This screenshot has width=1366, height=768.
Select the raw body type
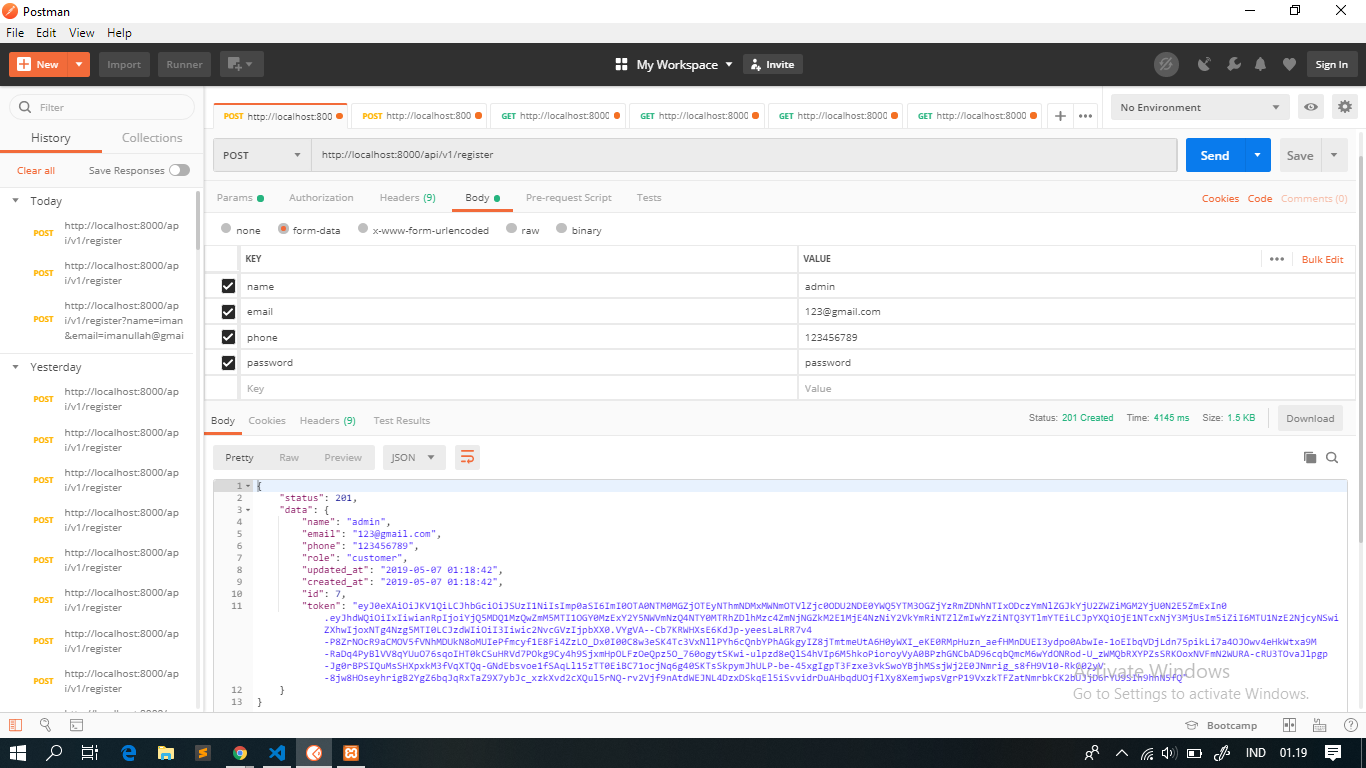pos(509,229)
